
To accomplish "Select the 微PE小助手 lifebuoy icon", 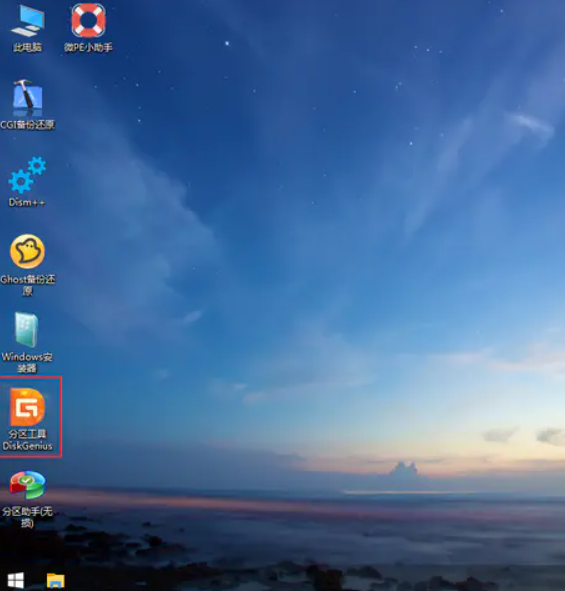I will pos(88,20).
